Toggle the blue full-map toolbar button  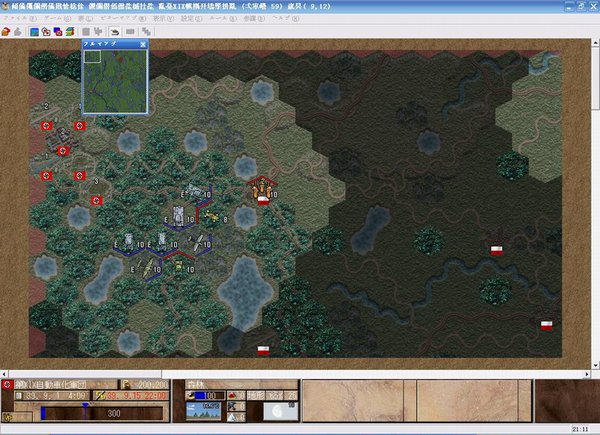[x=34, y=31]
